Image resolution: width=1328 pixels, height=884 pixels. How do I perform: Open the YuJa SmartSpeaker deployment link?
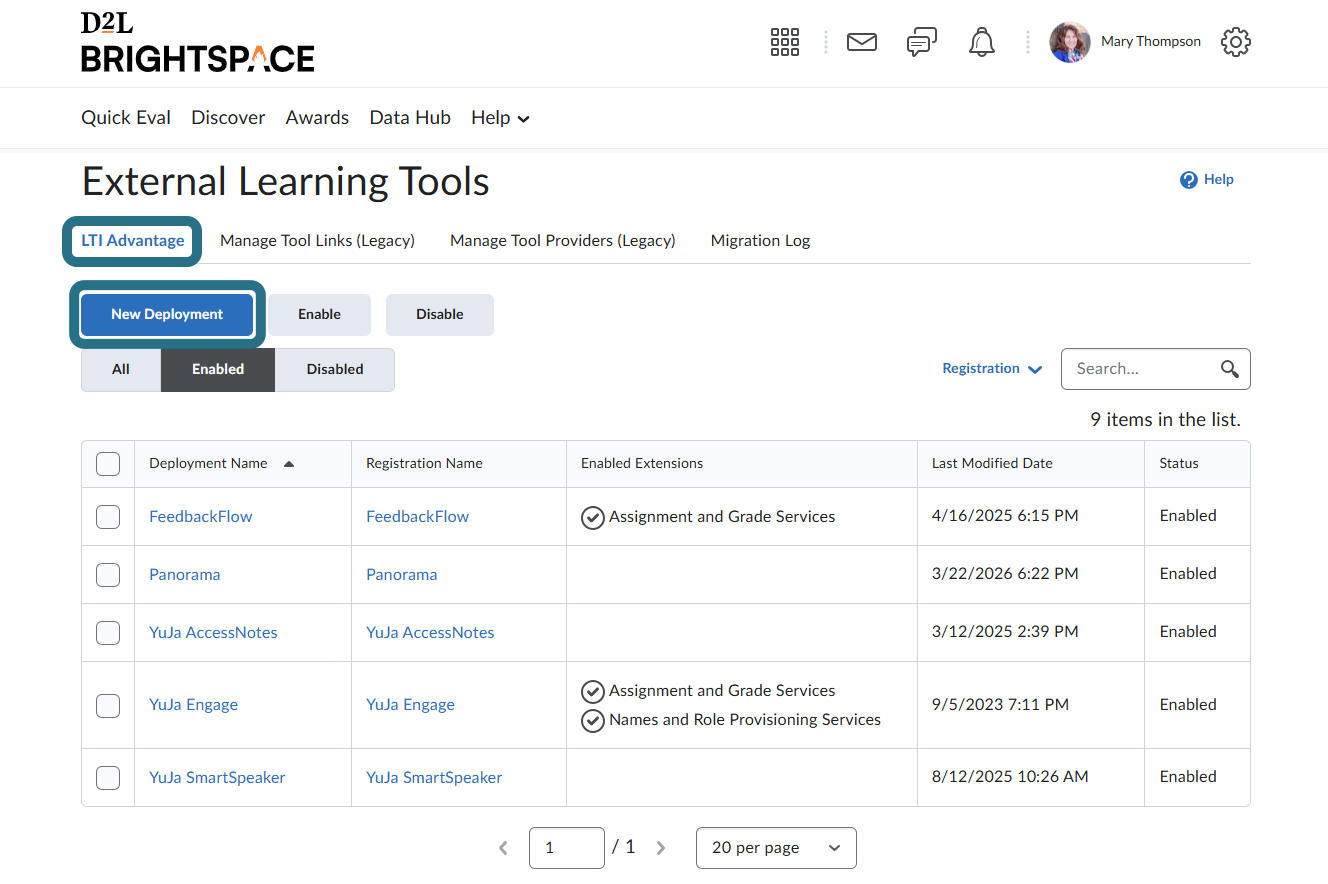point(217,778)
